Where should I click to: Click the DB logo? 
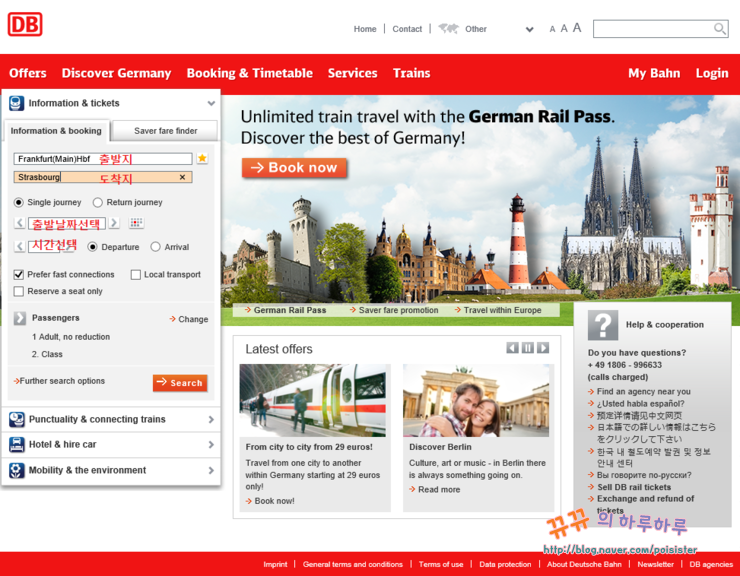coord(25,24)
